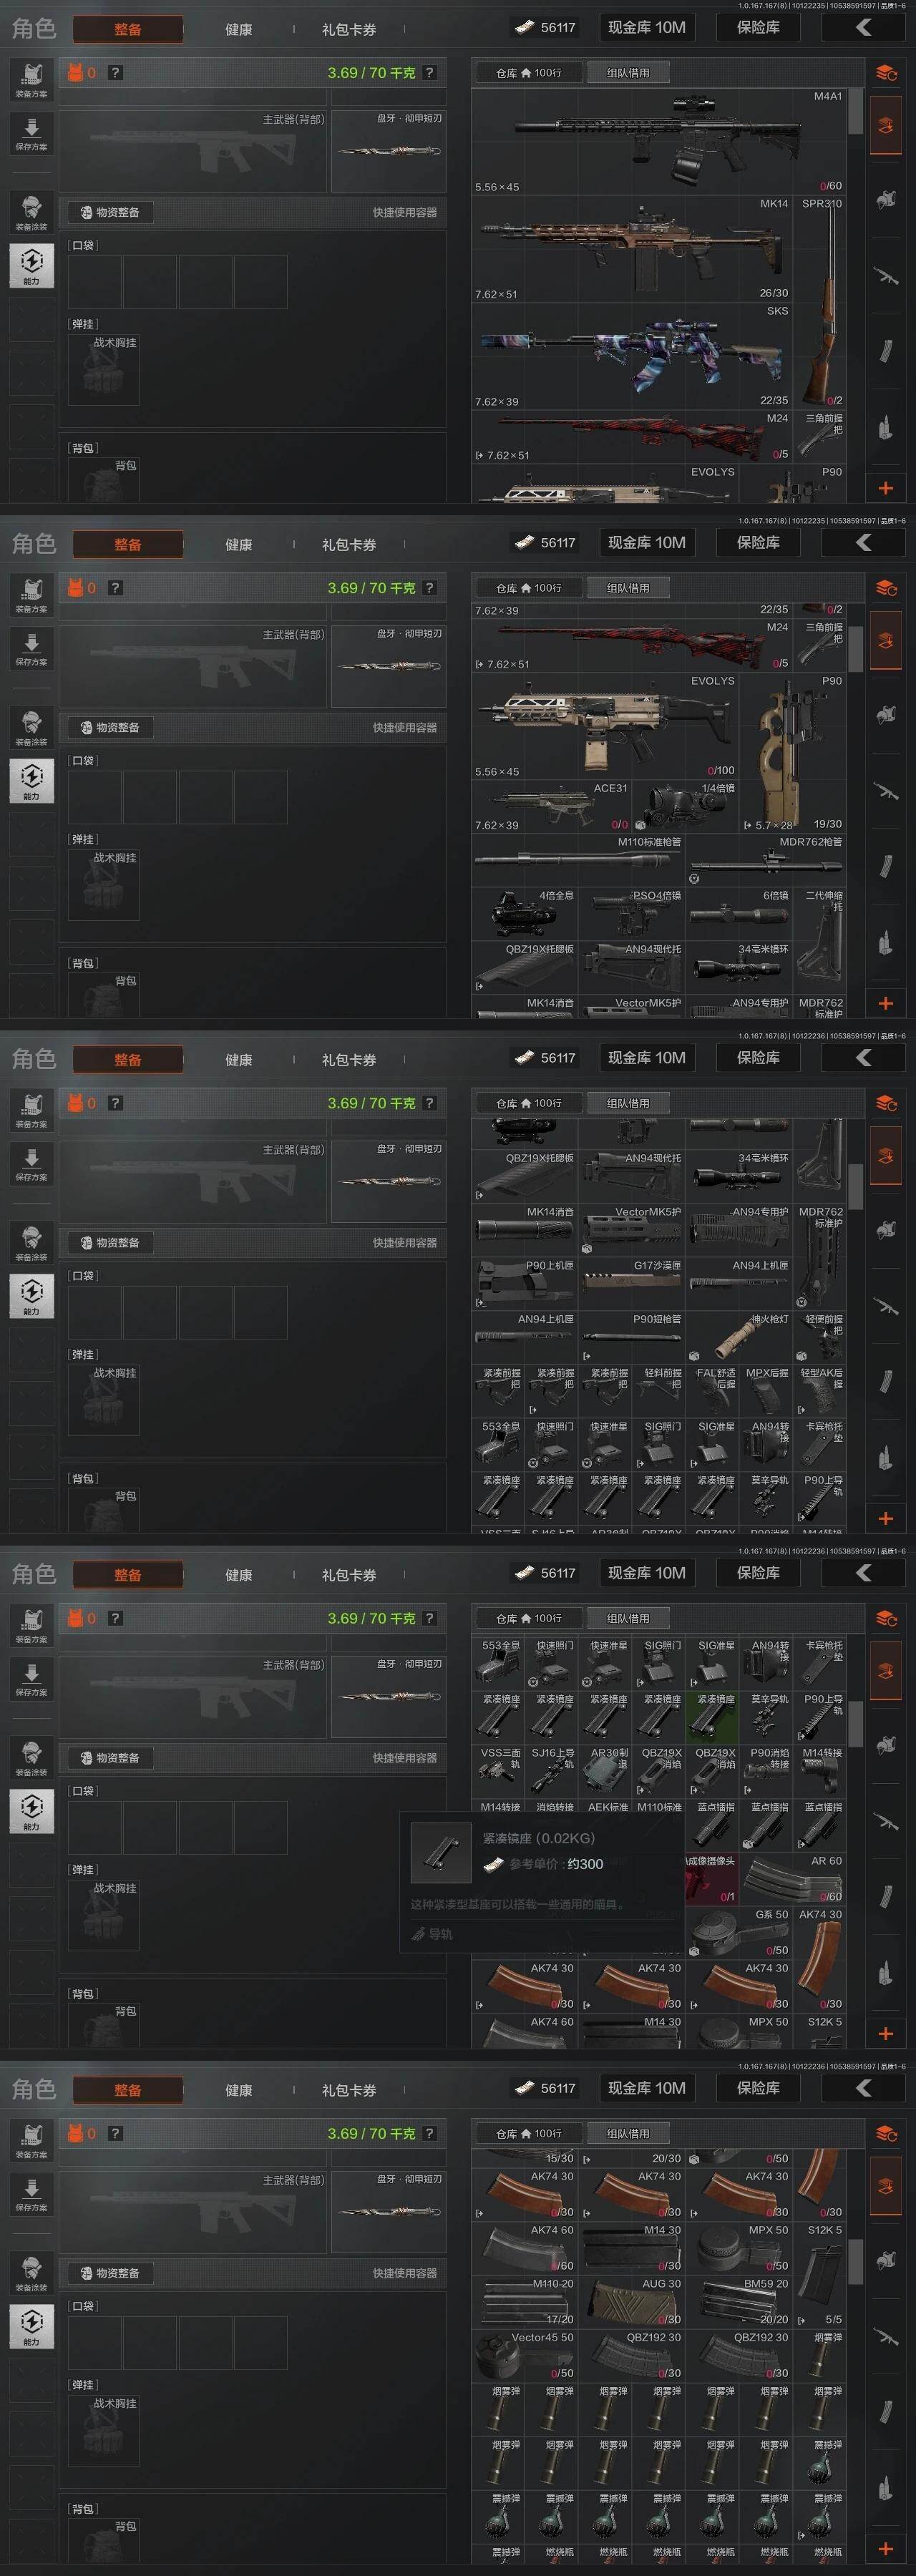Select the M110 20 magazine
The width and height of the screenshot is (916, 2576).
(x=525, y=2303)
